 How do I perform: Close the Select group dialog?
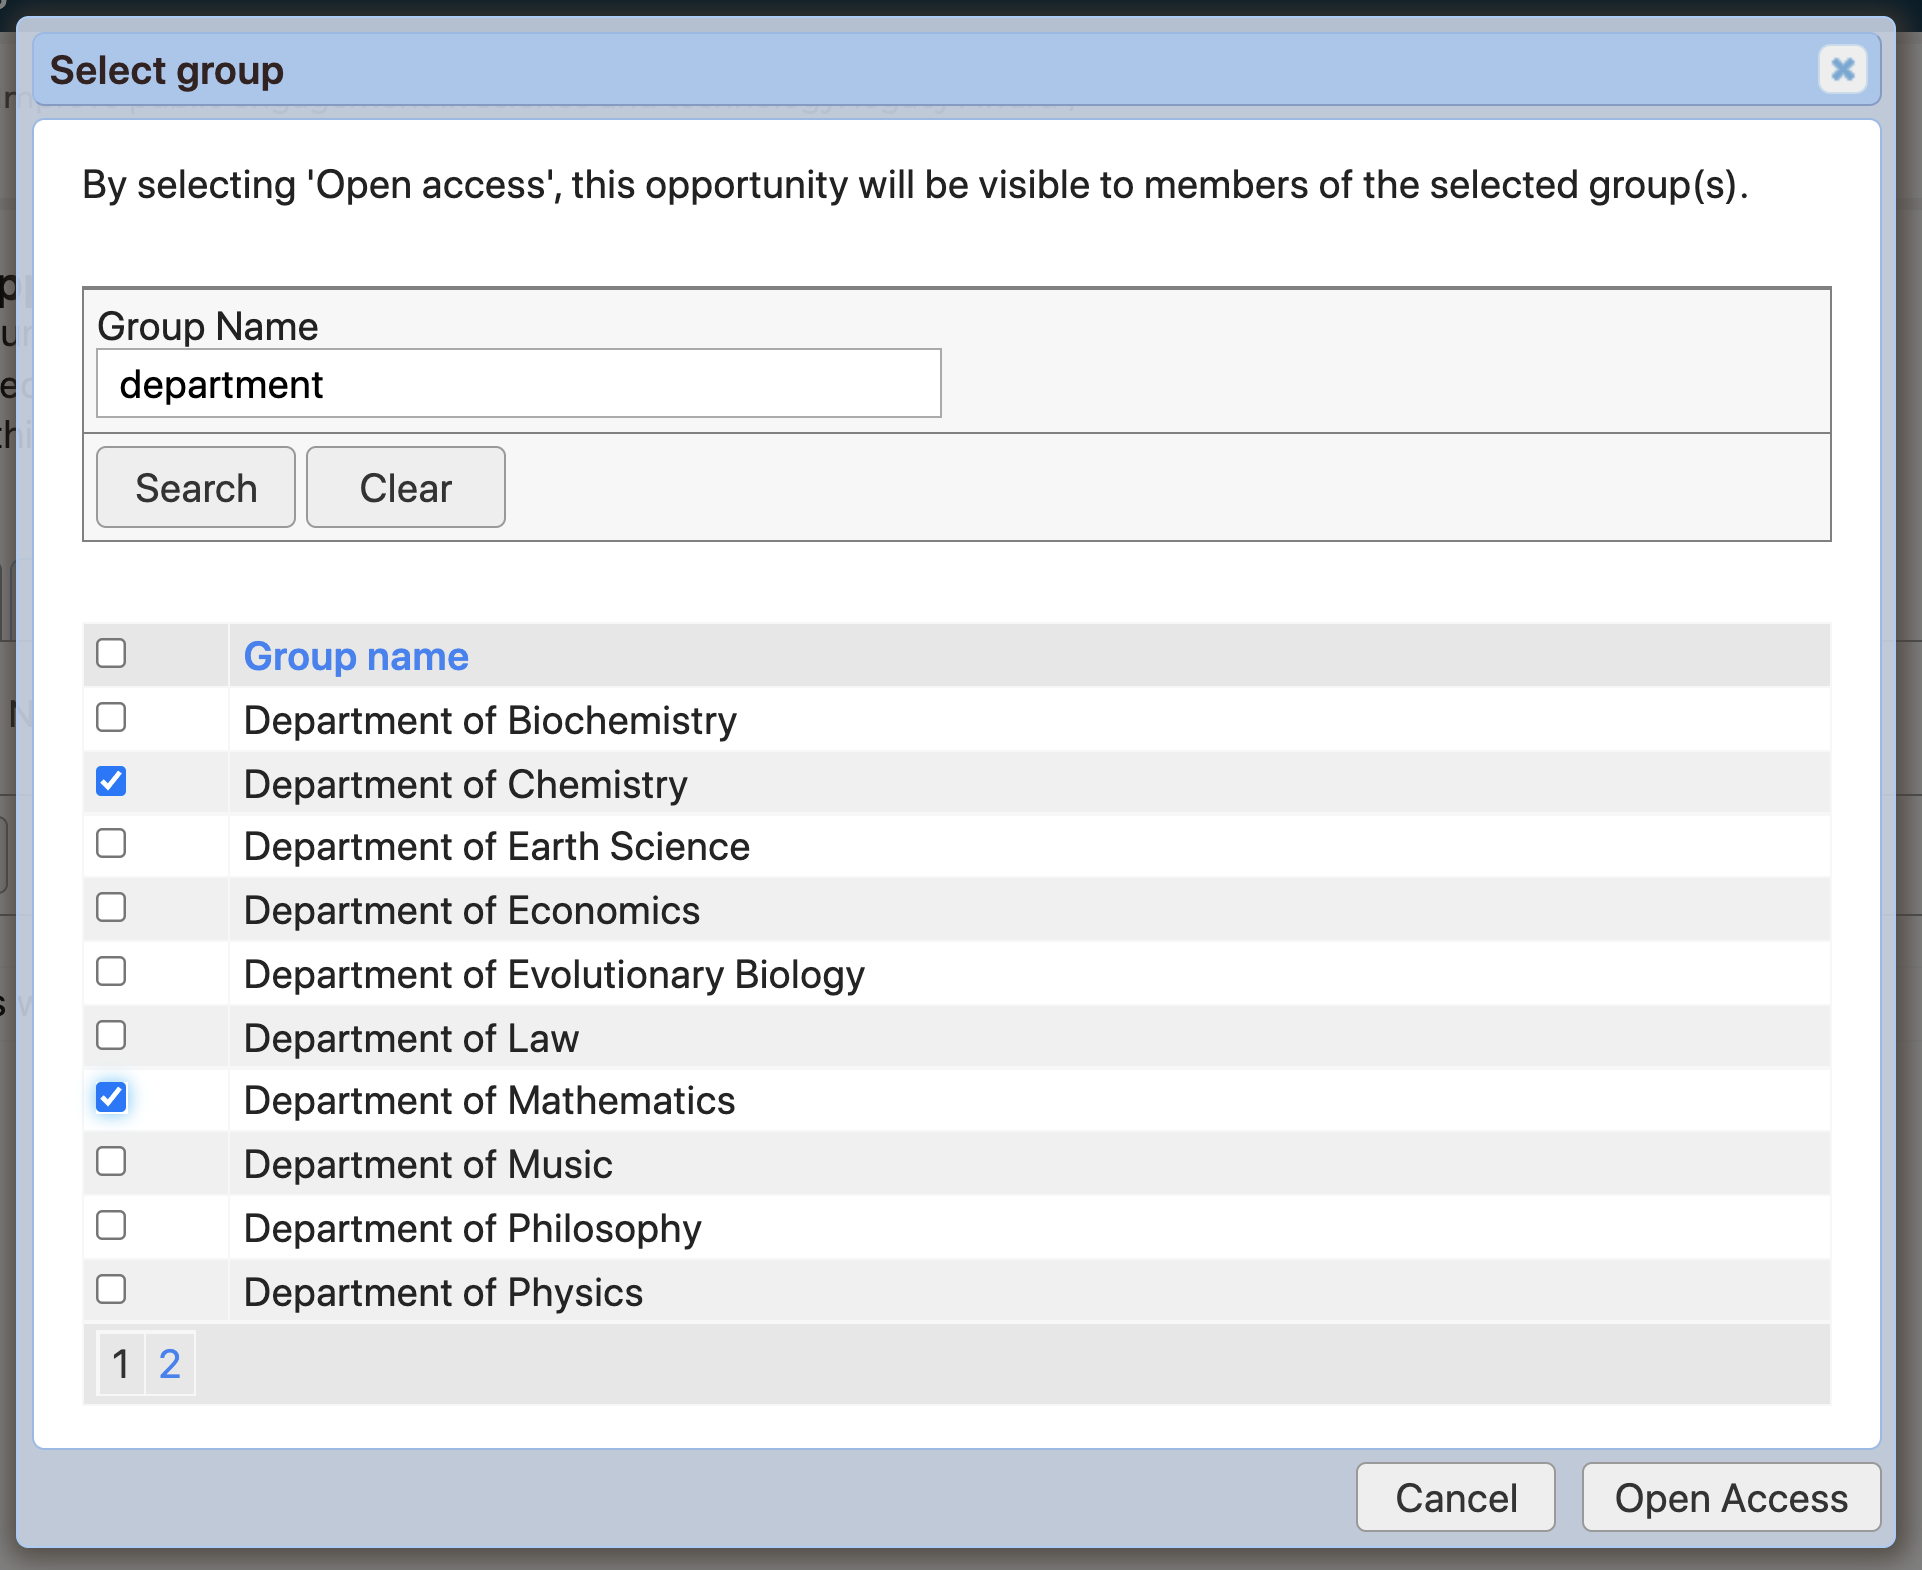(1841, 70)
